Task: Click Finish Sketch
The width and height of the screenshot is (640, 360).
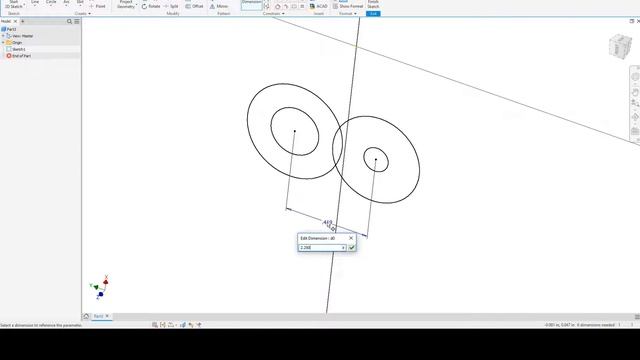Action: coord(373,4)
